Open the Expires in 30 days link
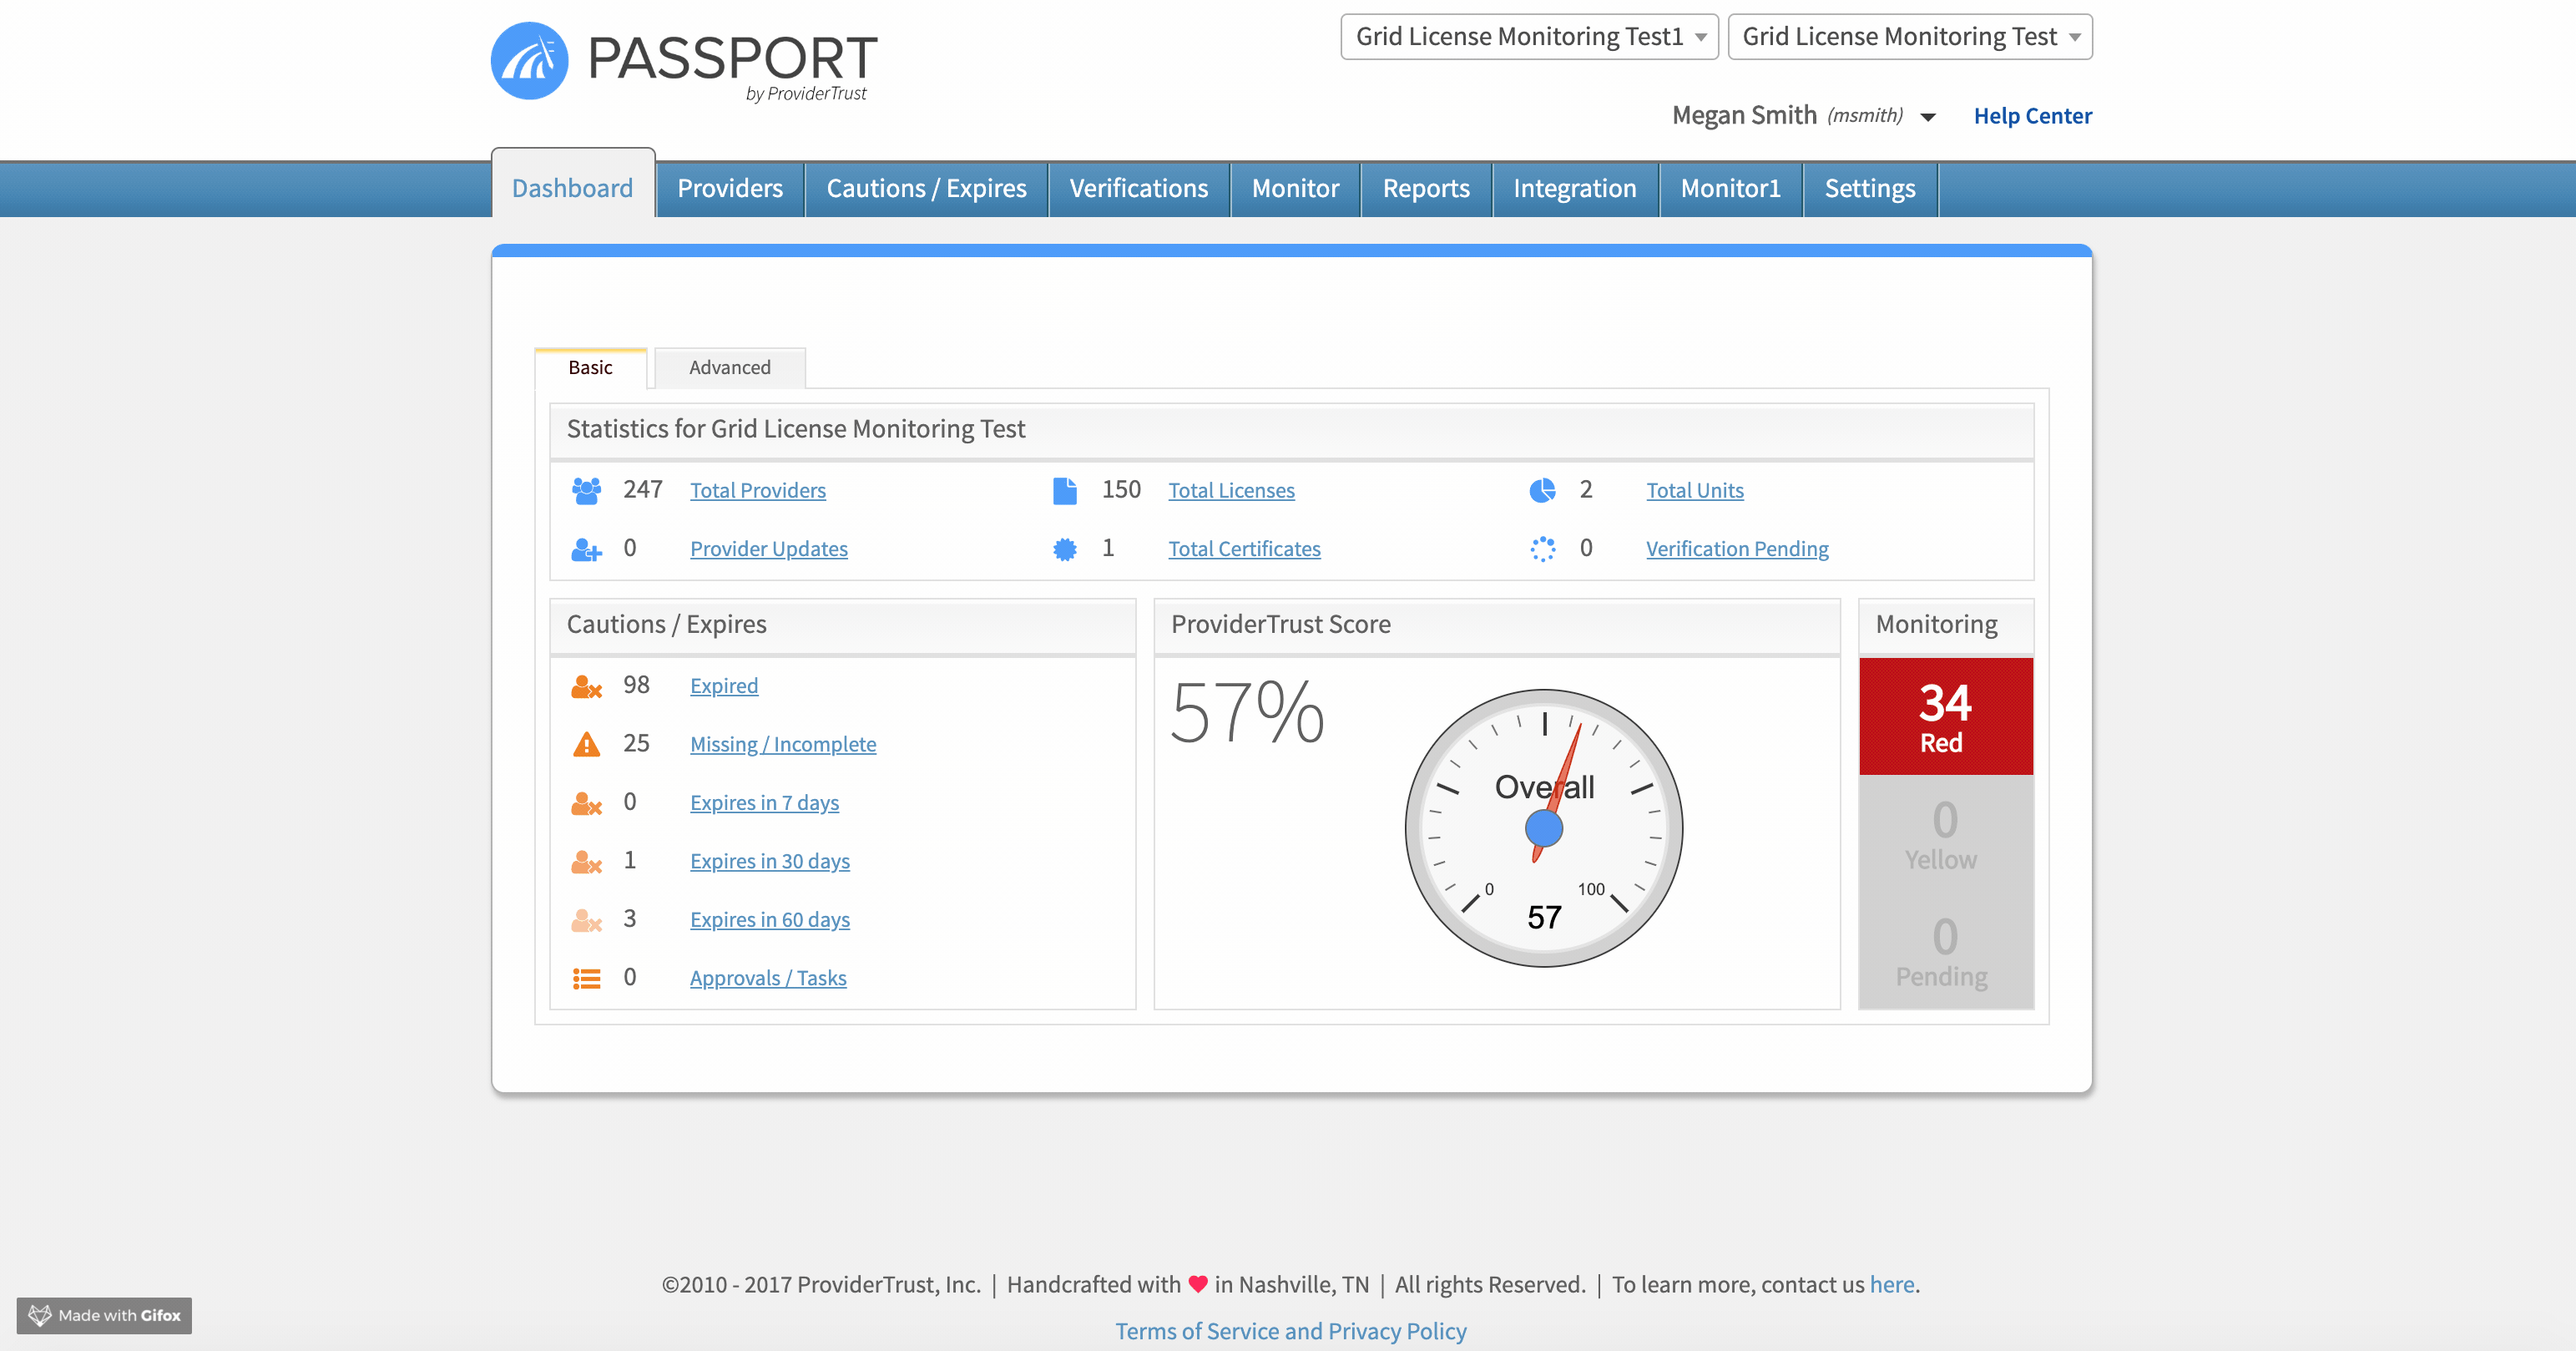Image resolution: width=2576 pixels, height=1351 pixels. click(x=770, y=861)
